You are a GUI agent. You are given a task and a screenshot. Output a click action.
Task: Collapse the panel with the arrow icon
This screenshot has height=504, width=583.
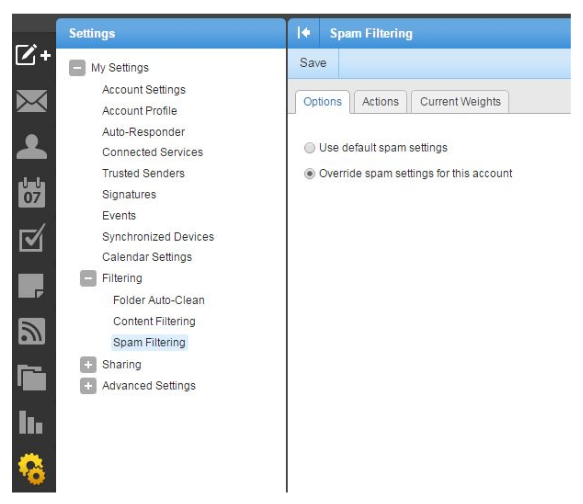pyautogui.click(x=304, y=33)
